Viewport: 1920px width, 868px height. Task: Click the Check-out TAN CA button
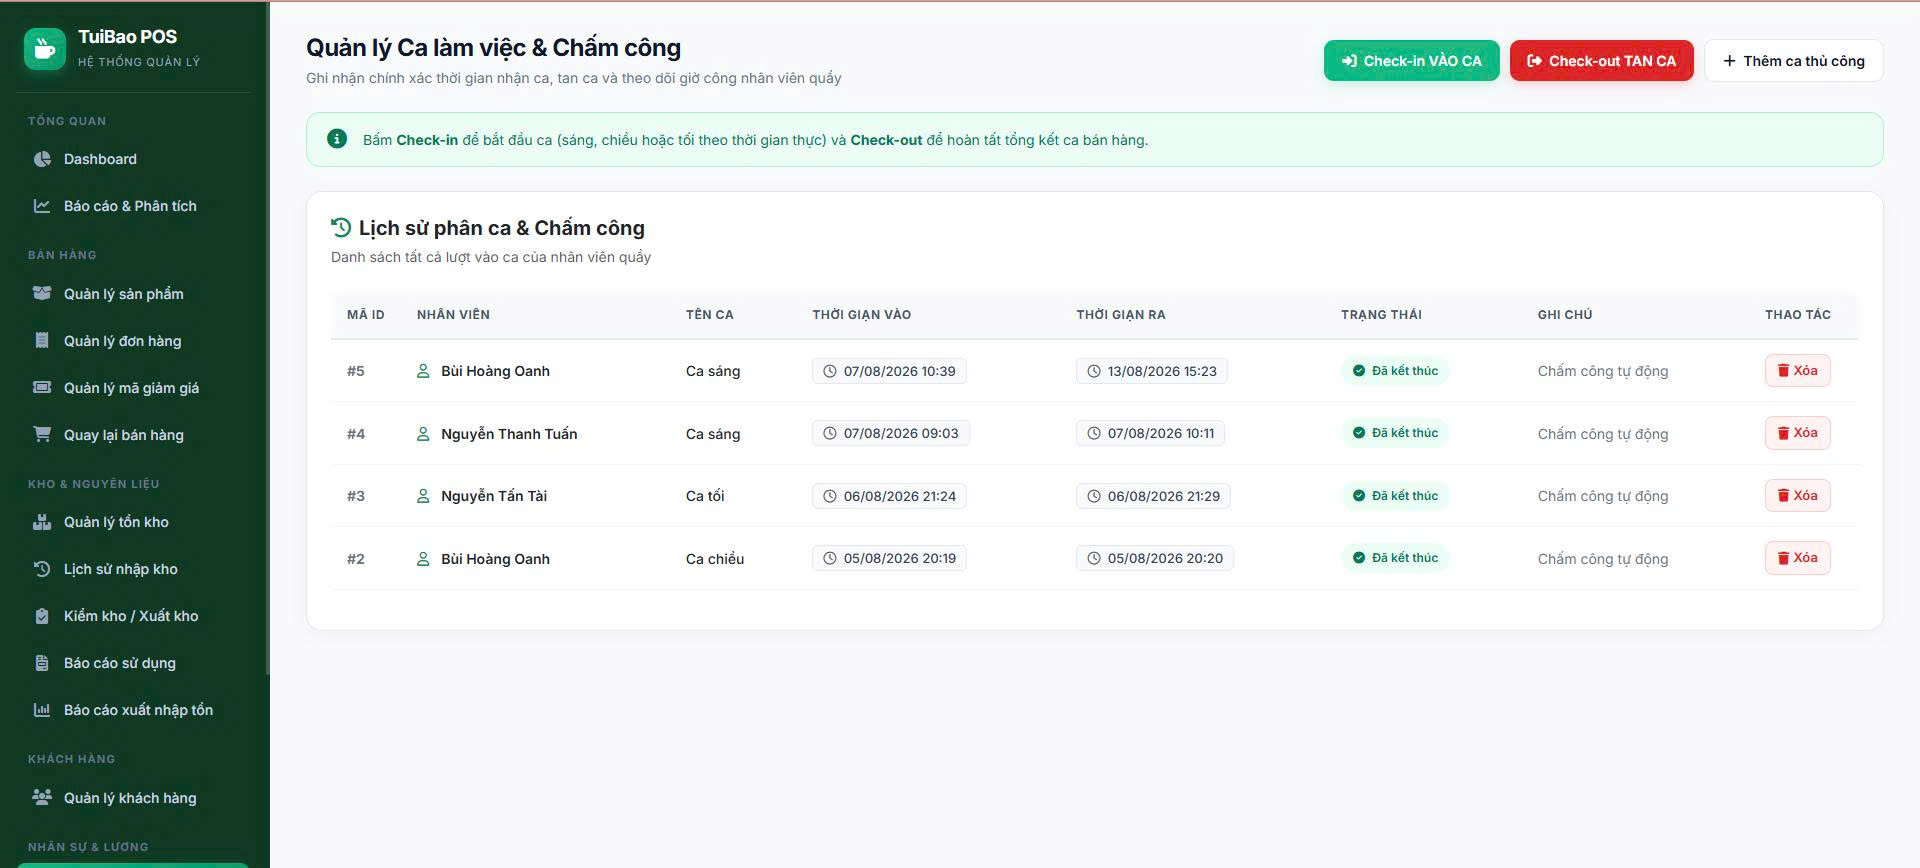pyautogui.click(x=1601, y=61)
